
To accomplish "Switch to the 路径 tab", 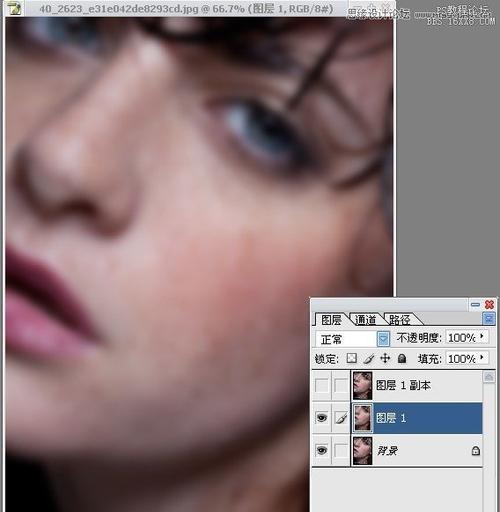I will 400,320.
